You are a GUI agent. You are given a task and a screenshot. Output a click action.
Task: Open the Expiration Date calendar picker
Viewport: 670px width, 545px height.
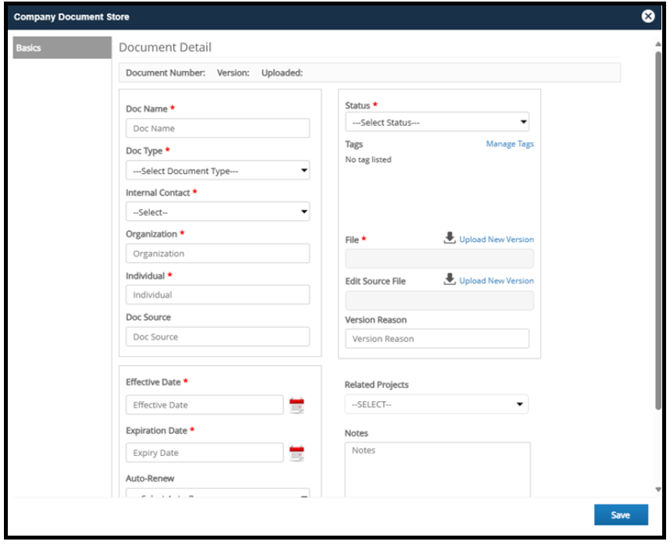pos(297,453)
